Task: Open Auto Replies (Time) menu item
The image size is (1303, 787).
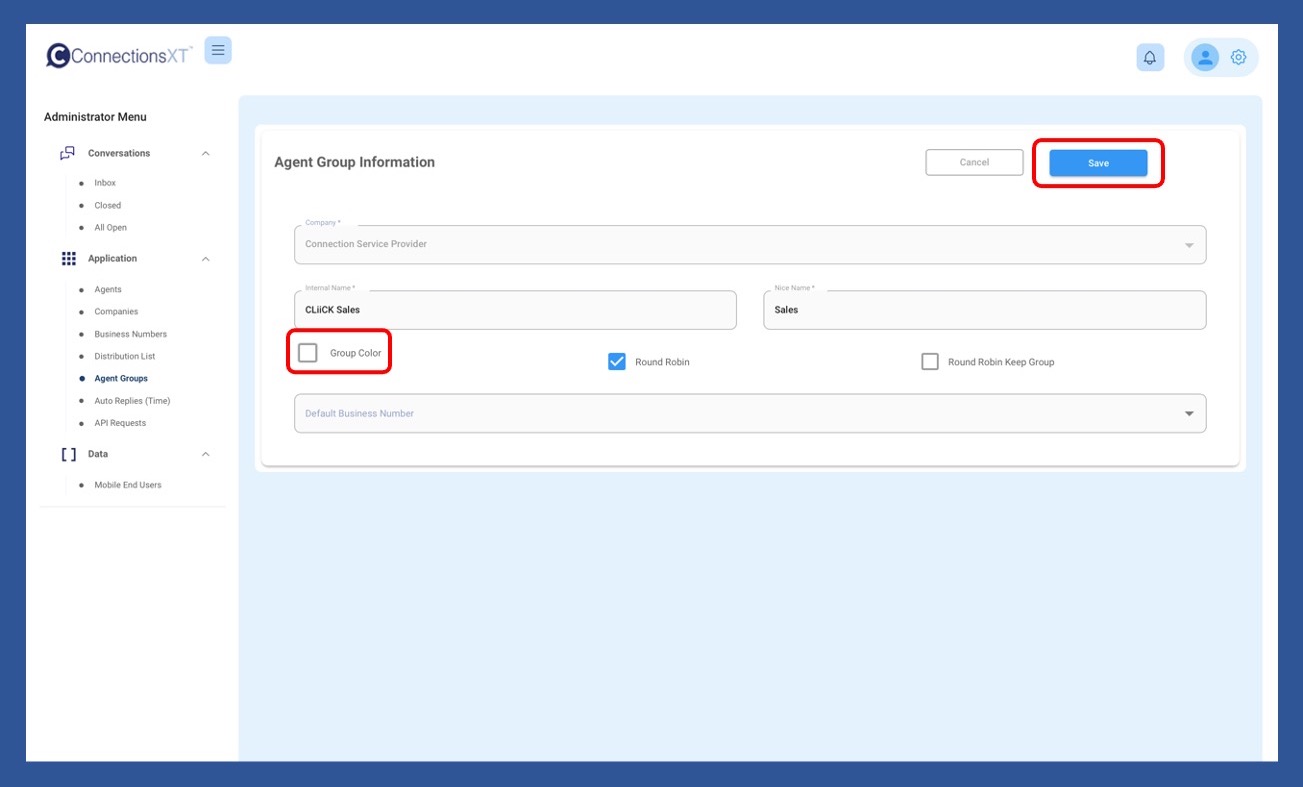Action: tap(132, 401)
